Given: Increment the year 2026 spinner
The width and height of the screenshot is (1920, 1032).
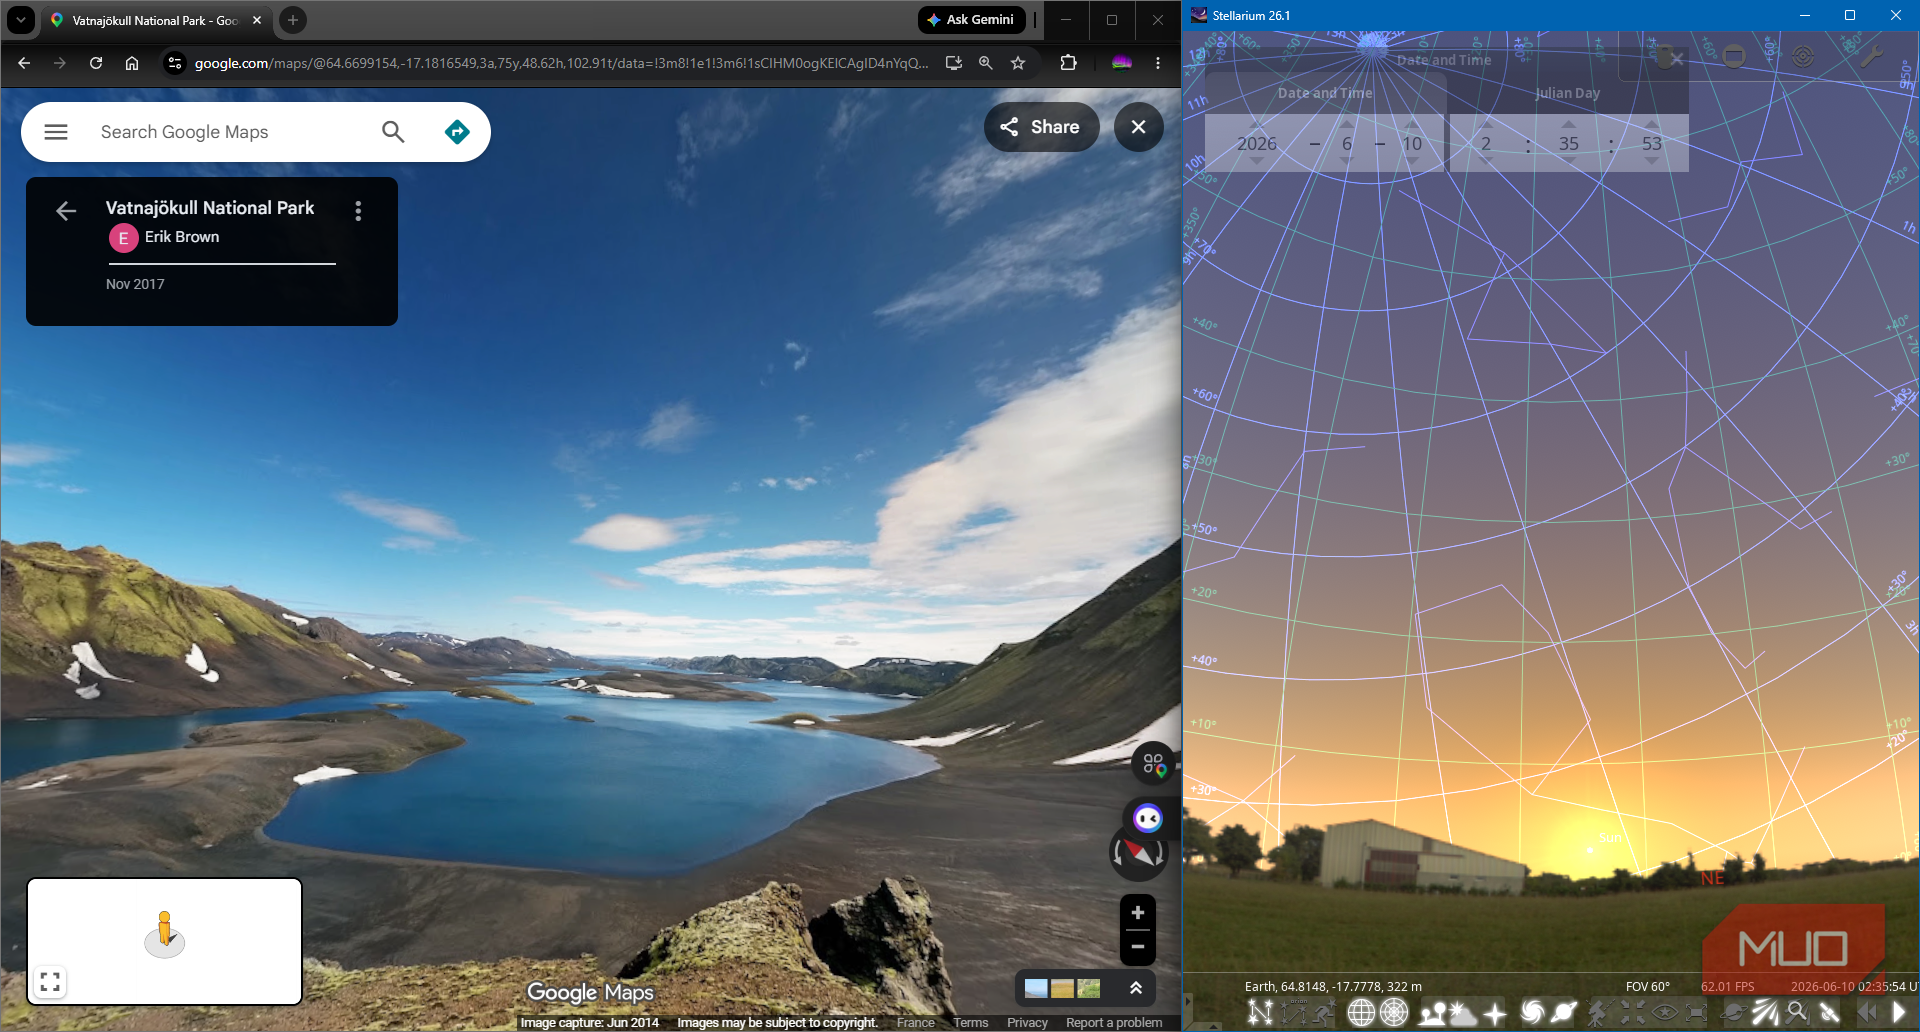Looking at the screenshot, I should pyautogui.click(x=1256, y=124).
